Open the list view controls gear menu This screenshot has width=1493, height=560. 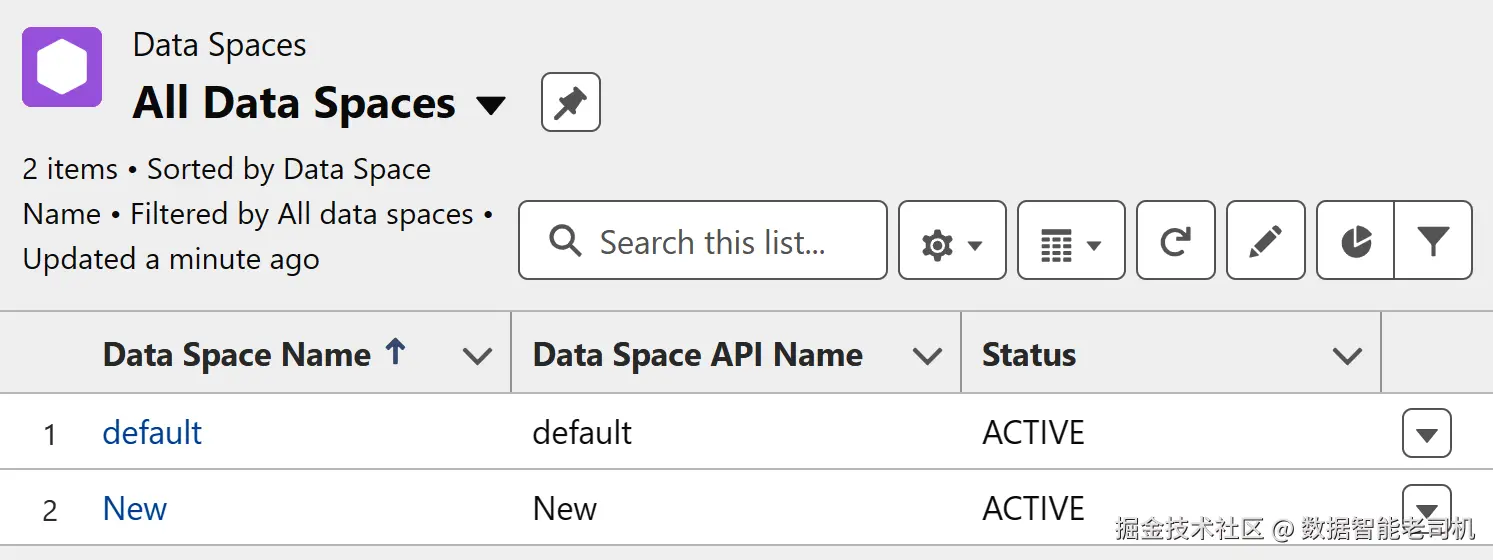pos(951,241)
